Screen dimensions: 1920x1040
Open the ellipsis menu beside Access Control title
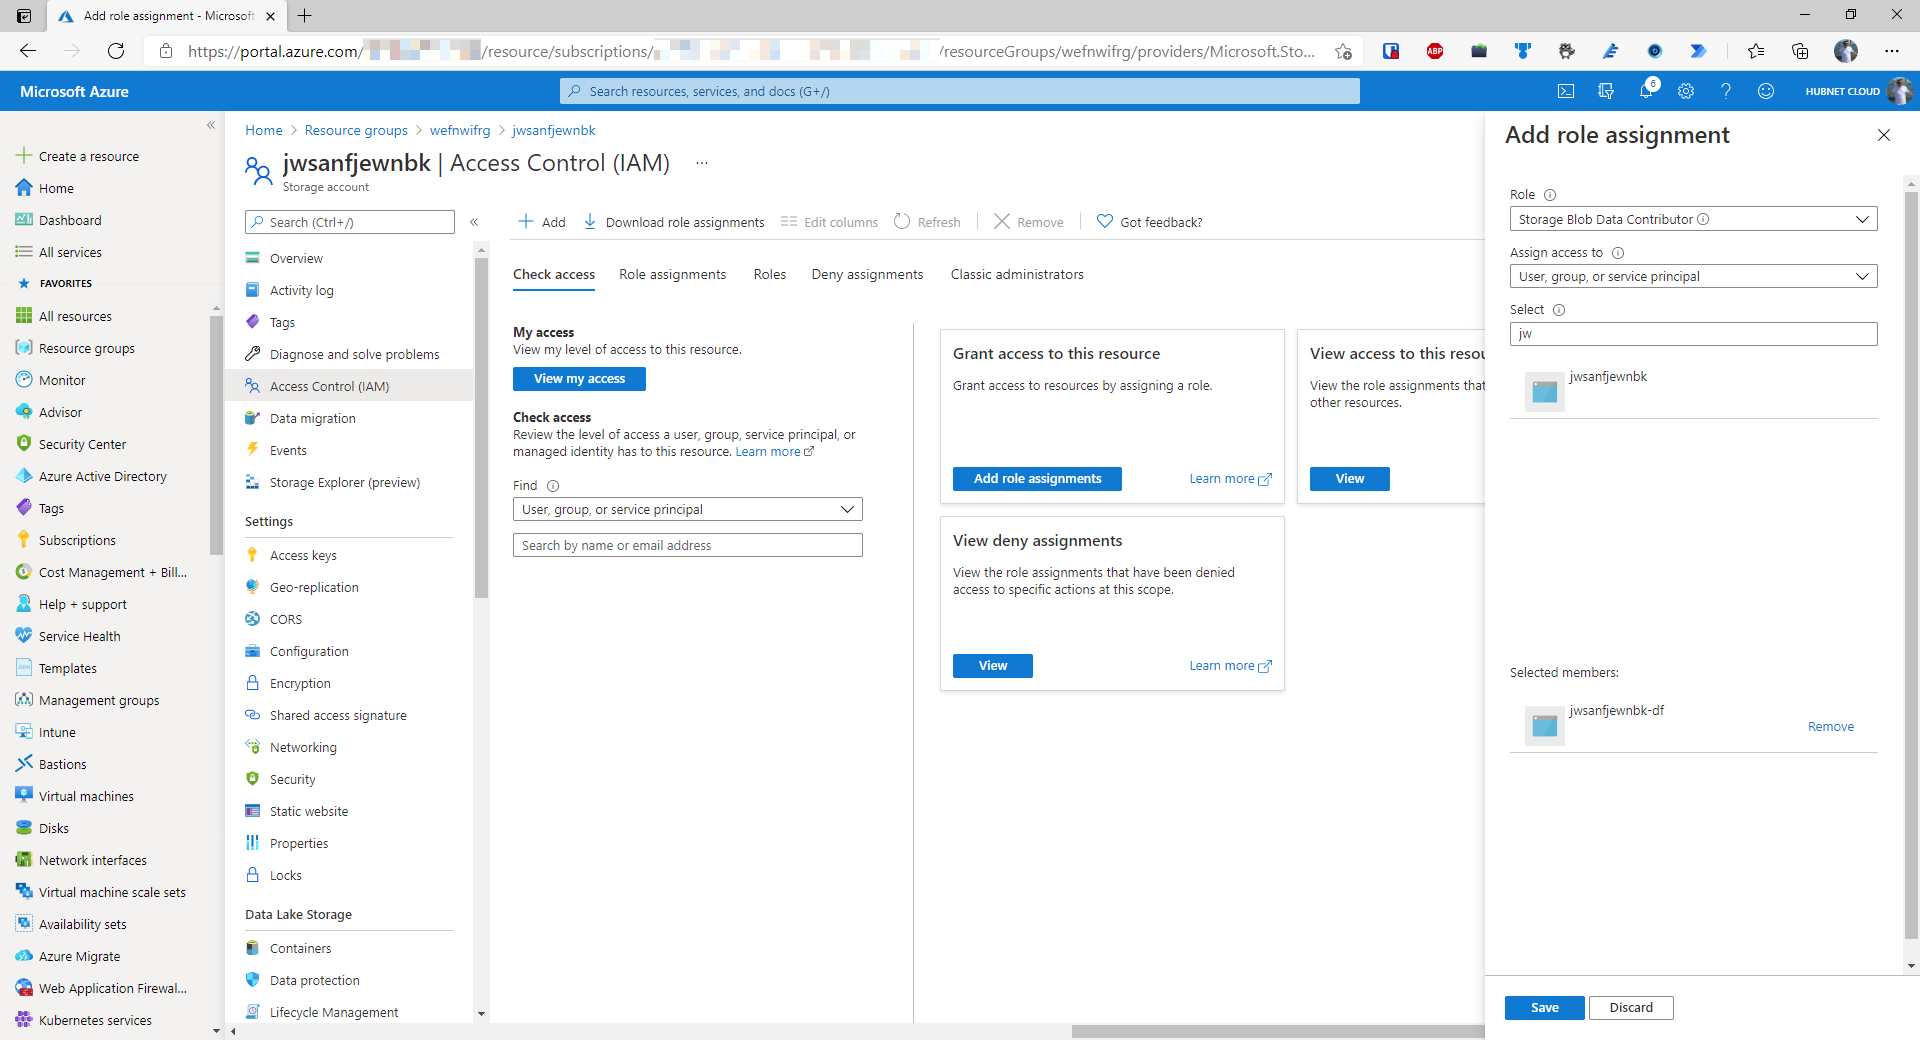coord(702,163)
